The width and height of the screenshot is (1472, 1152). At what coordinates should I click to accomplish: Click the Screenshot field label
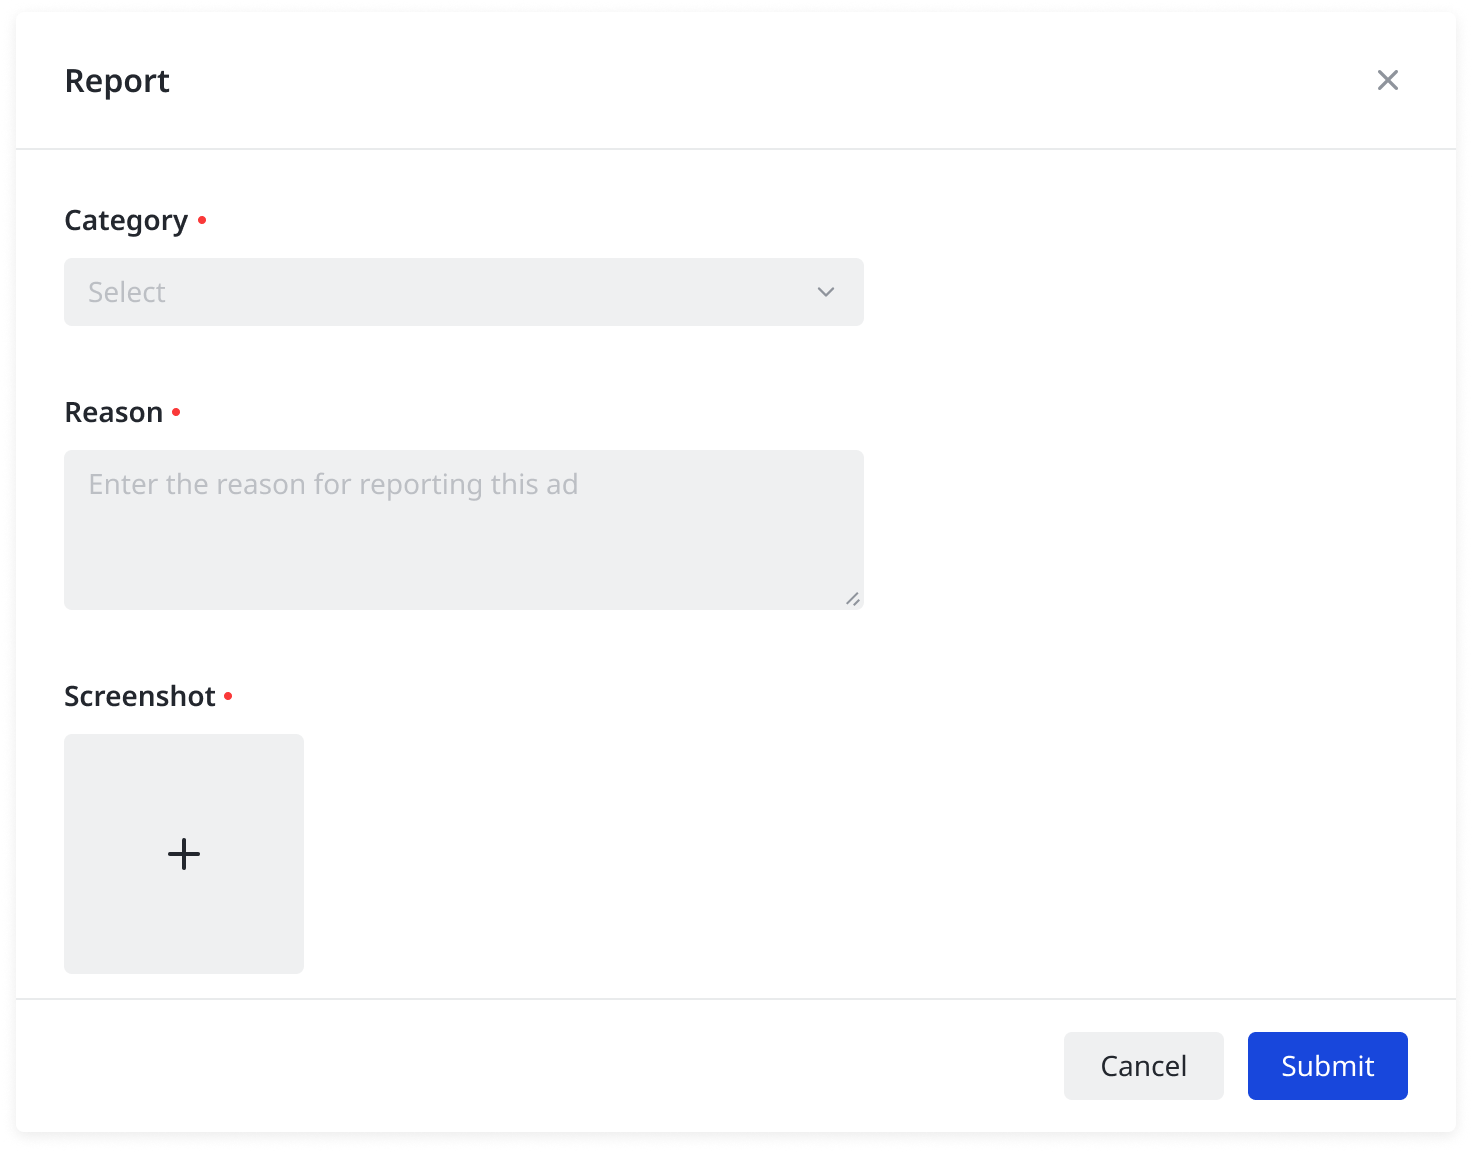pos(140,696)
